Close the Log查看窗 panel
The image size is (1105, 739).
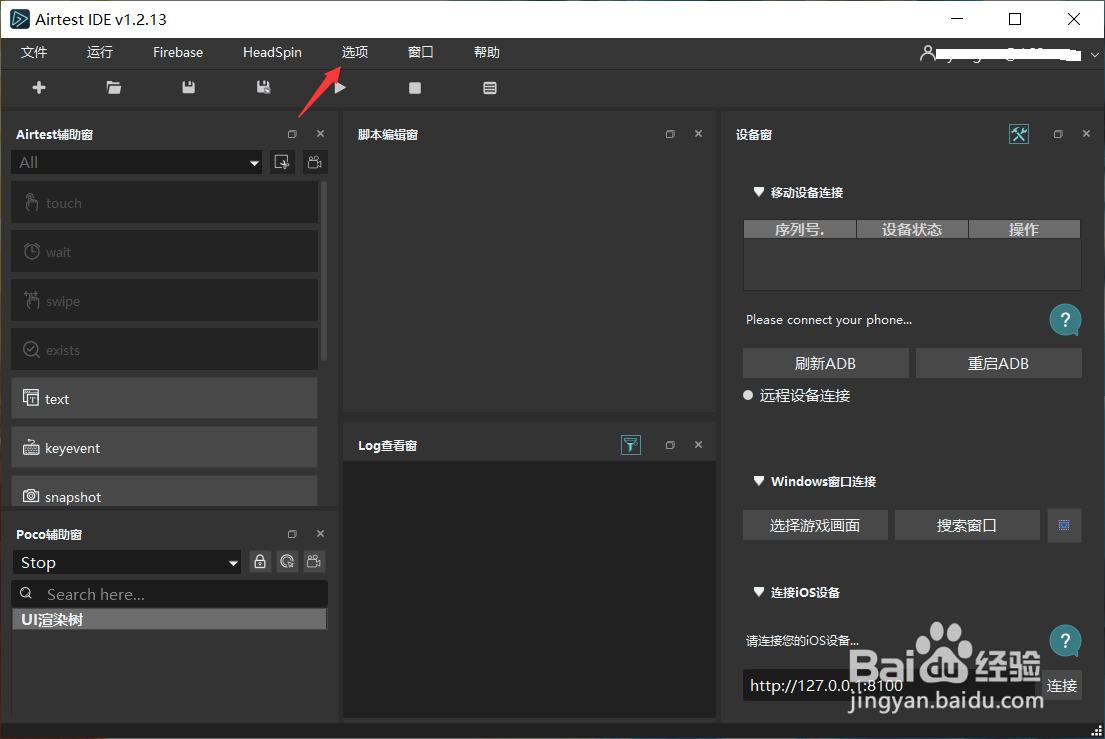tap(698, 445)
